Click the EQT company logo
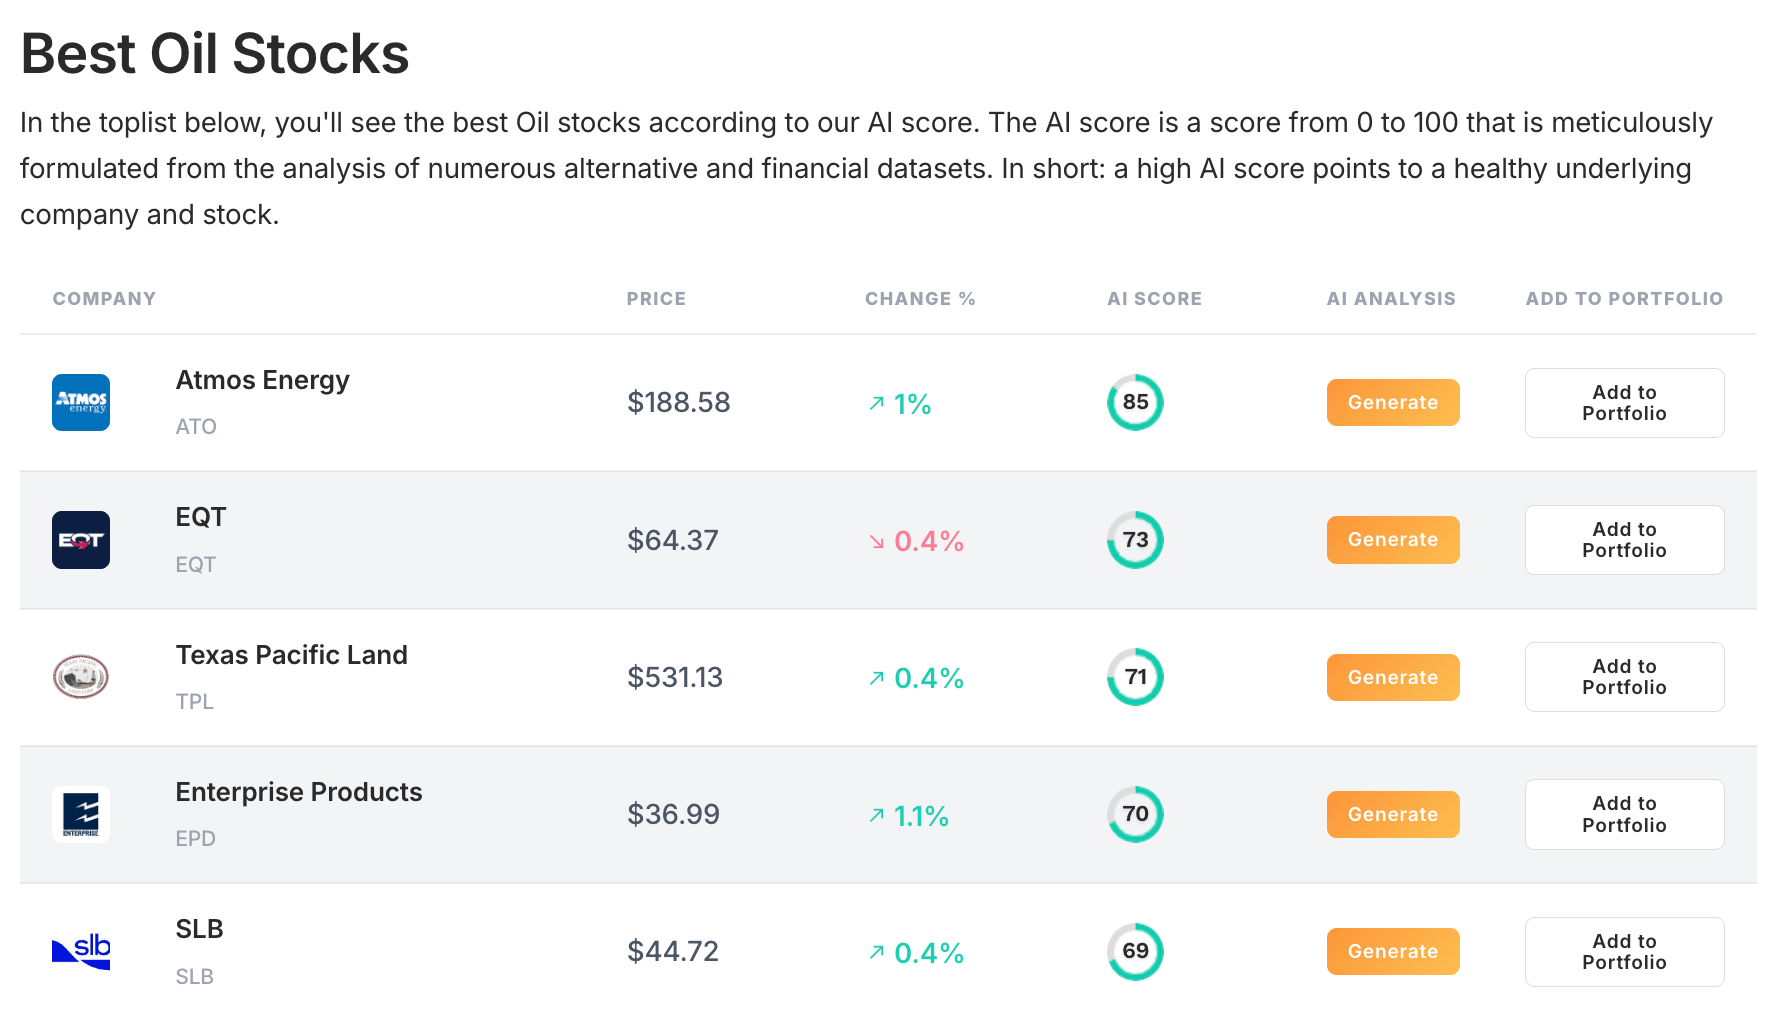 click(x=81, y=540)
